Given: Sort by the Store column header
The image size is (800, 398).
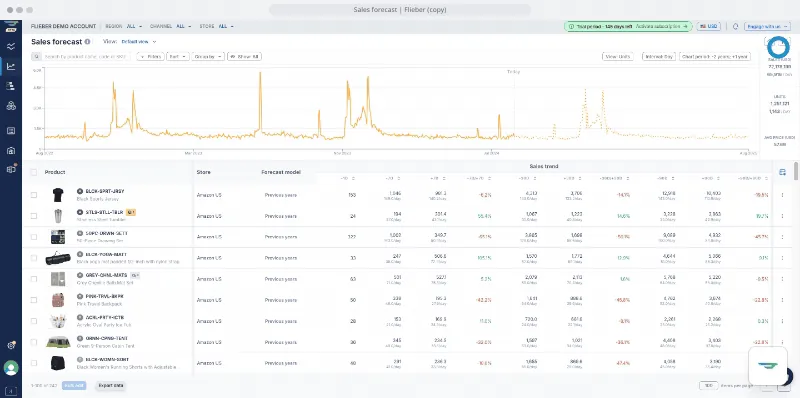Looking at the screenshot, I should coord(203,172).
